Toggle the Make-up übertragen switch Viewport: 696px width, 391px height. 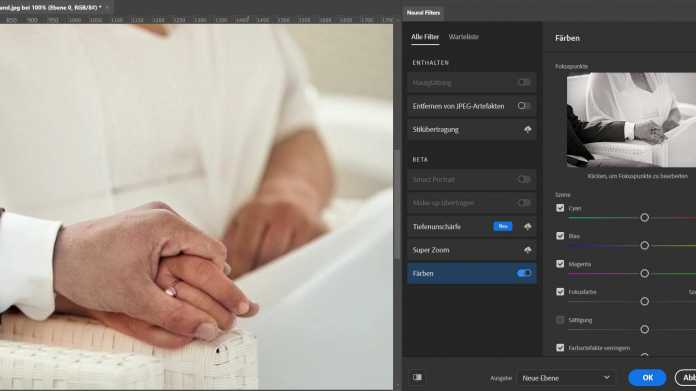pyautogui.click(x=524, y=203)
